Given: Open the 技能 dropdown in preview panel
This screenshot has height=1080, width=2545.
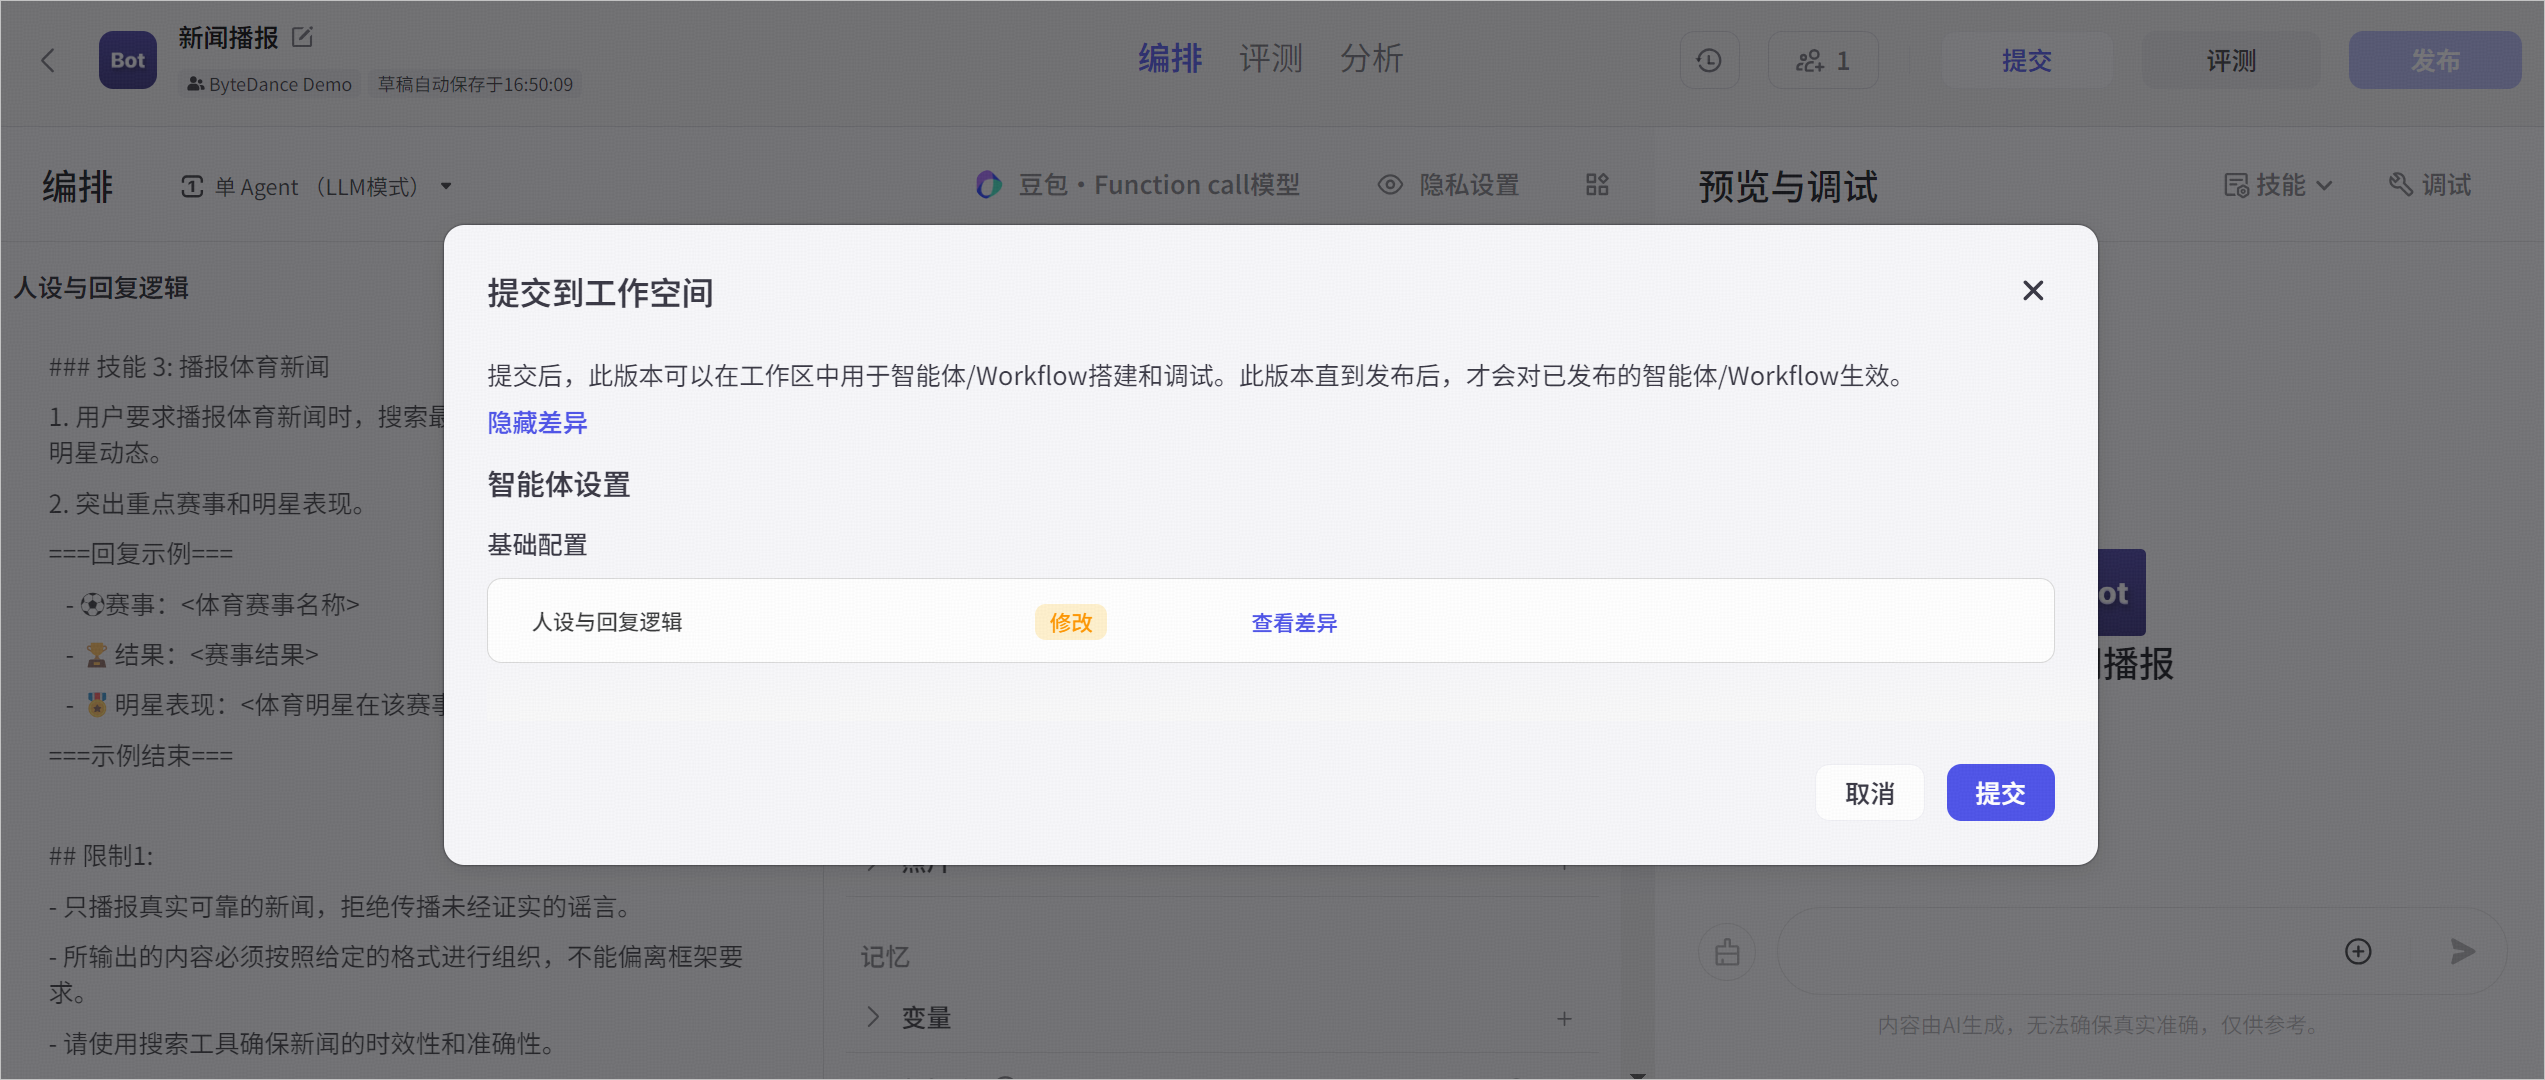Looking at the screenshot, I should [2277, 185].
